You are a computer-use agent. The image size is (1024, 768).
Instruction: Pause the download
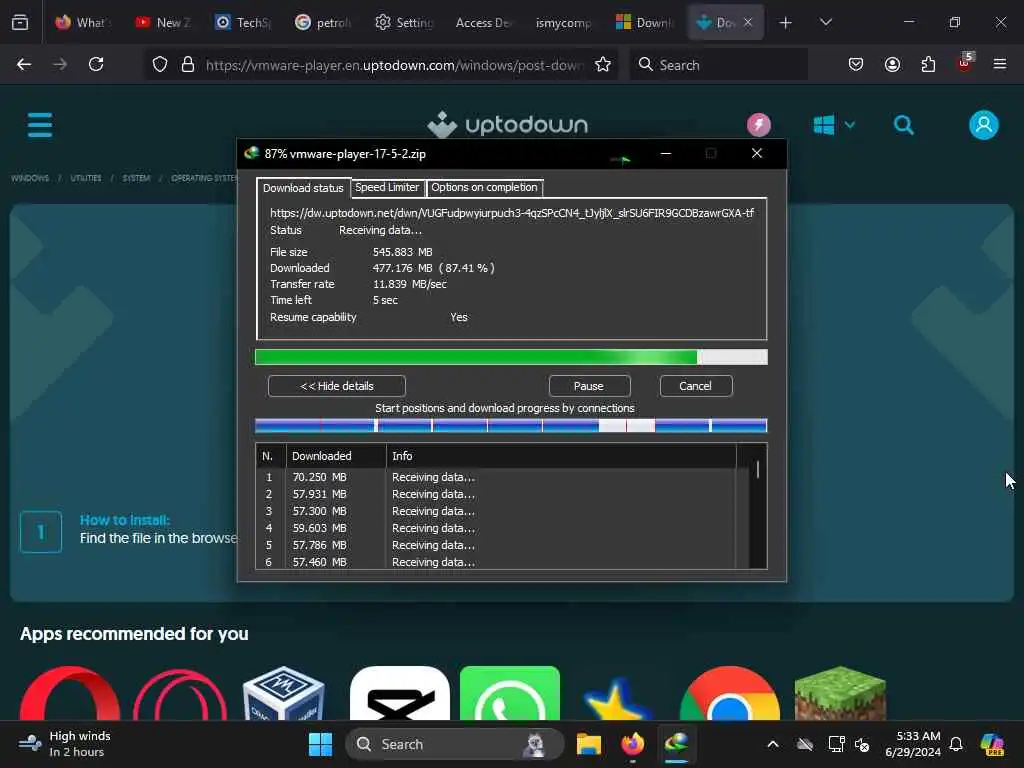[589, 386]
